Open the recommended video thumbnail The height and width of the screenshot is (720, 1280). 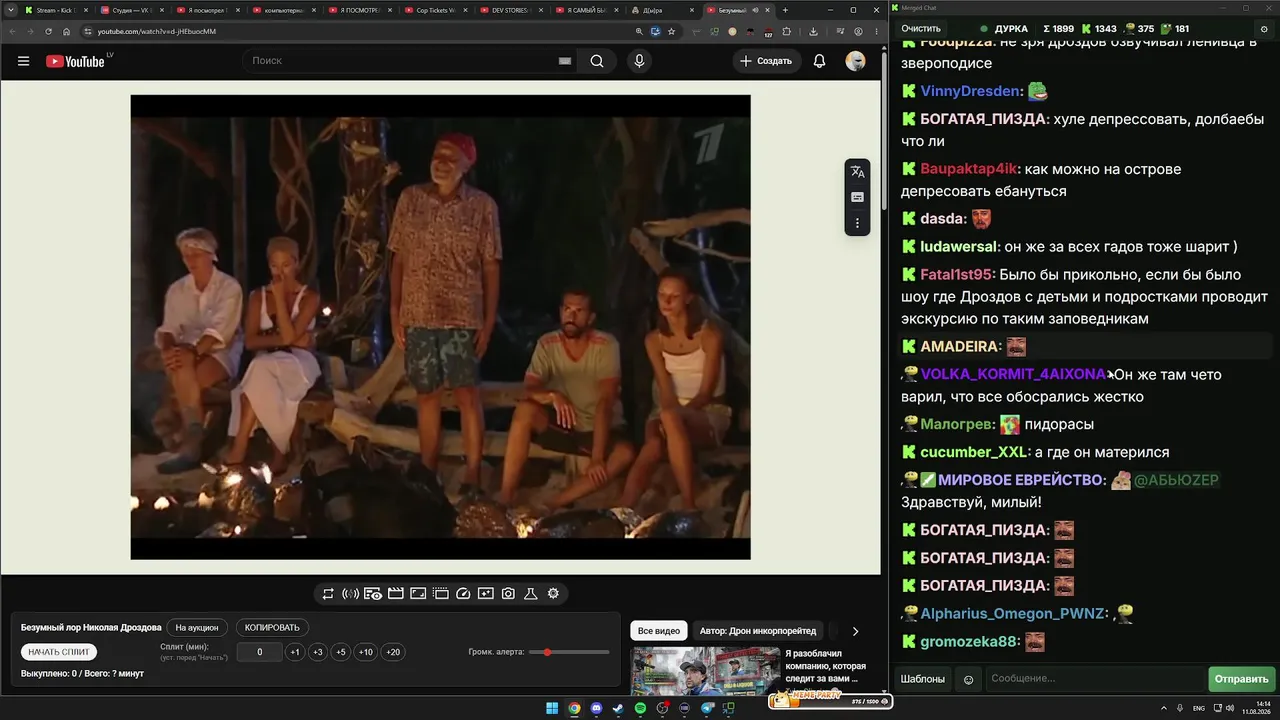pyautogui.click(x=705, y=671)
